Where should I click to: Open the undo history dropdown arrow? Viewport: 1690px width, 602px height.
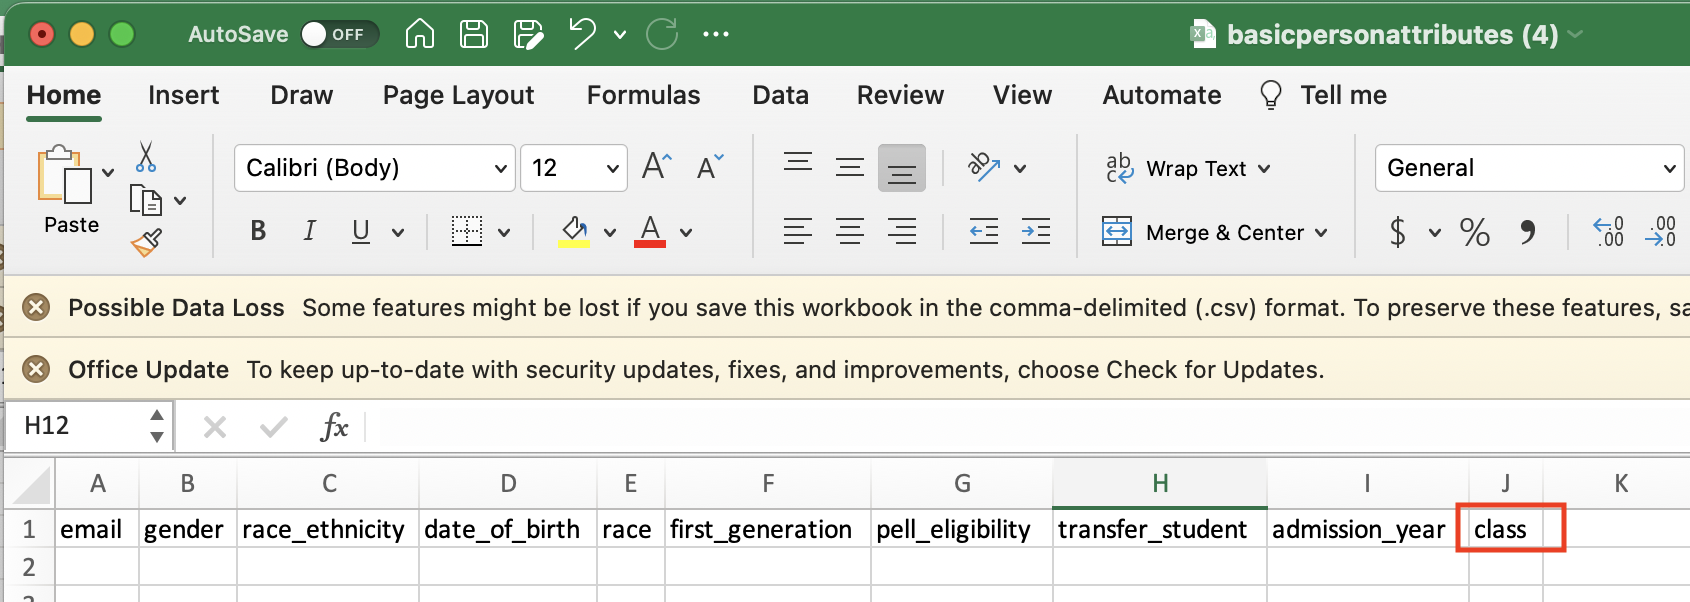[620, 35]
